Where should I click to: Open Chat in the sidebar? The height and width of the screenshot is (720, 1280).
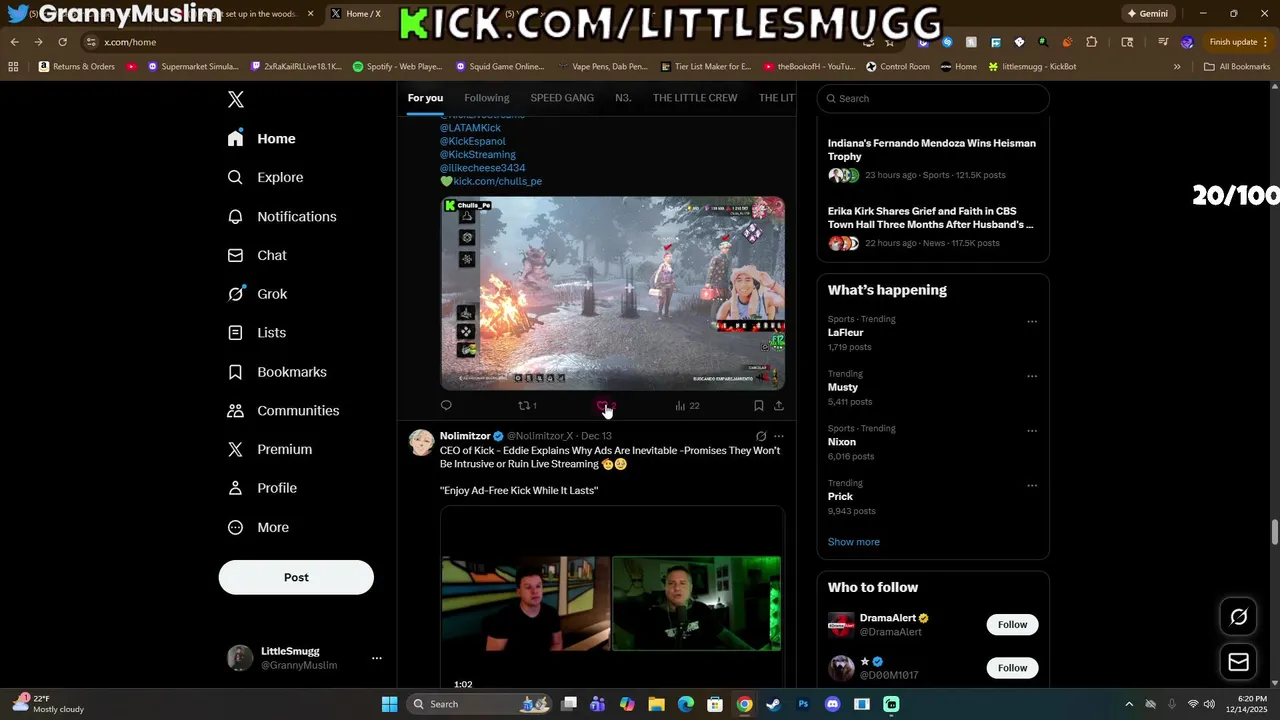(x=258, y=255)
